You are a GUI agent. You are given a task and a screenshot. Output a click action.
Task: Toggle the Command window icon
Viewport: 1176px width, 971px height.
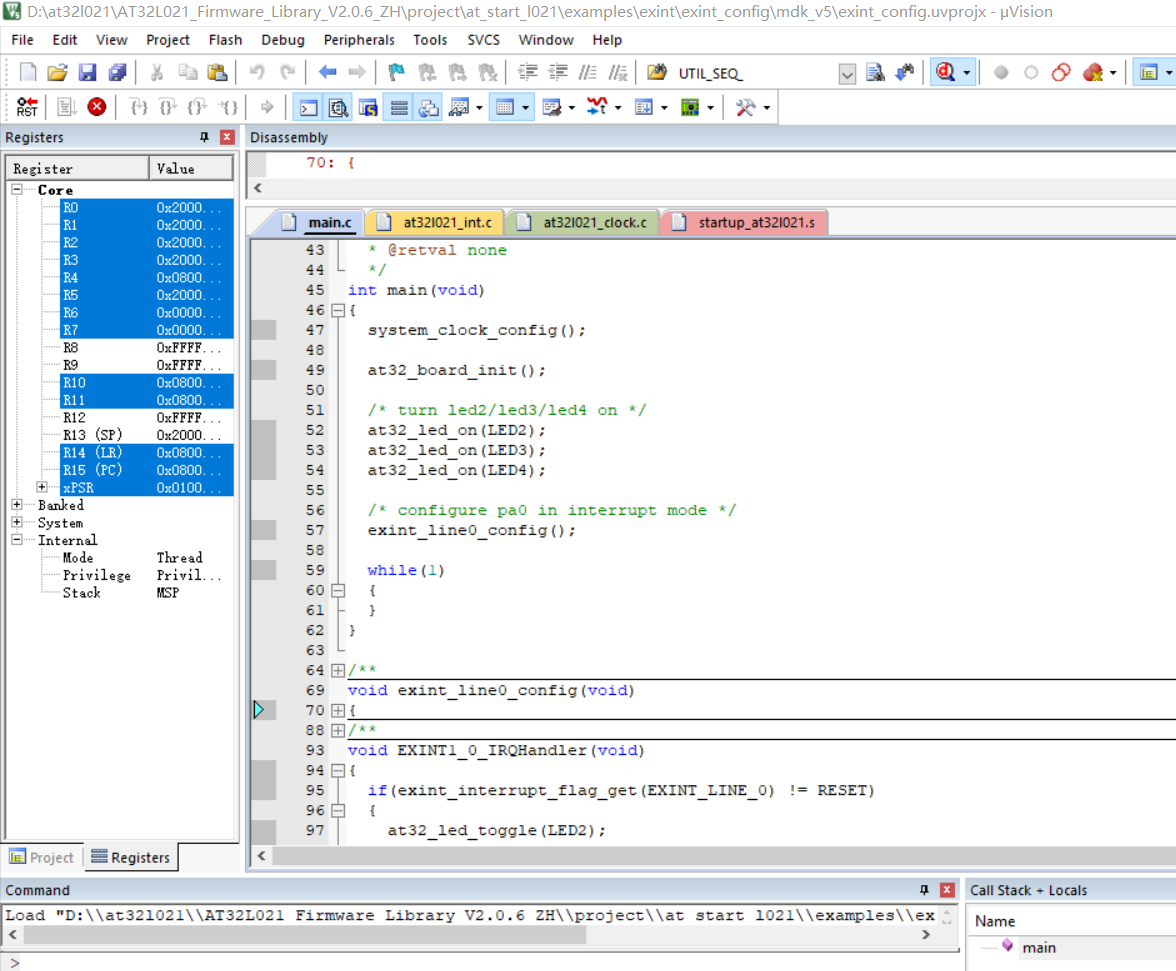(x=308, y=108)
